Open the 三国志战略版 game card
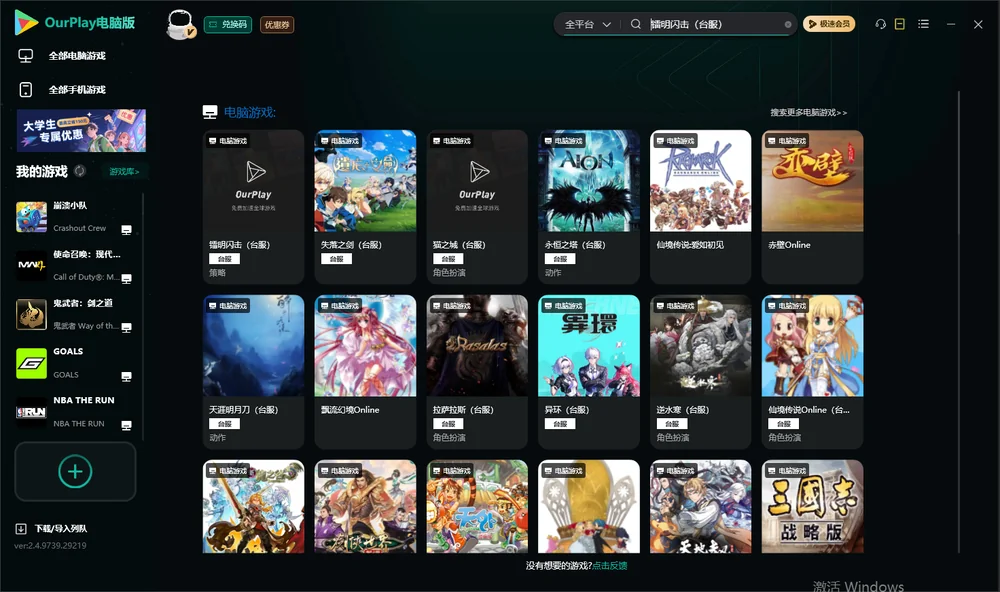This screenshot has width=1000, height=592. 812,507
